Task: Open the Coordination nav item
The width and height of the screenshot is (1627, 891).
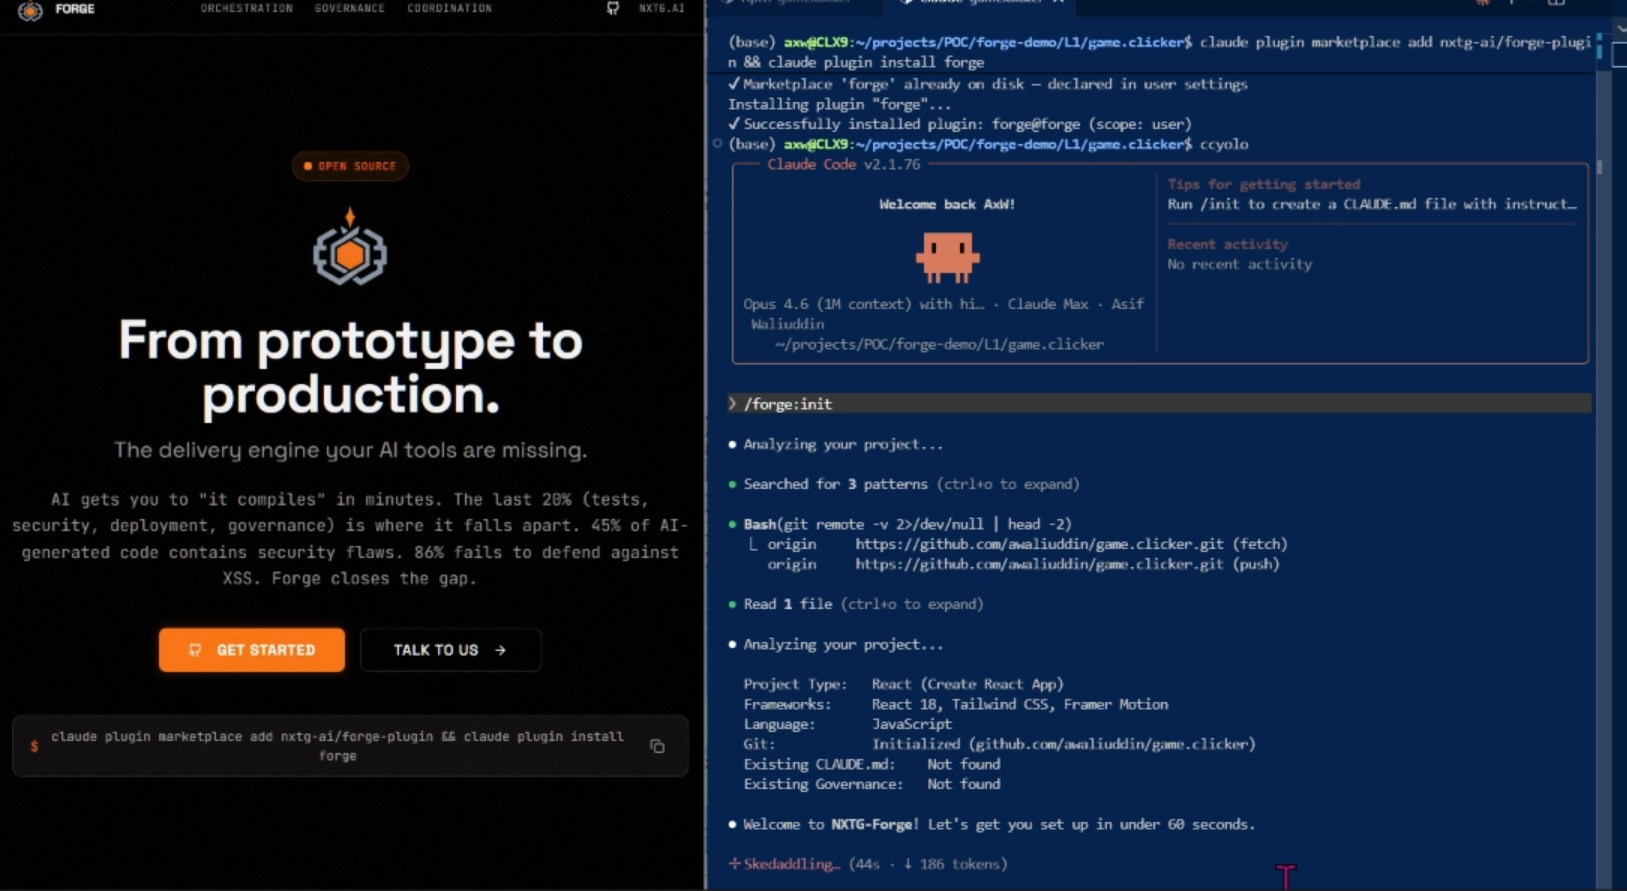Action: [450, 8]
